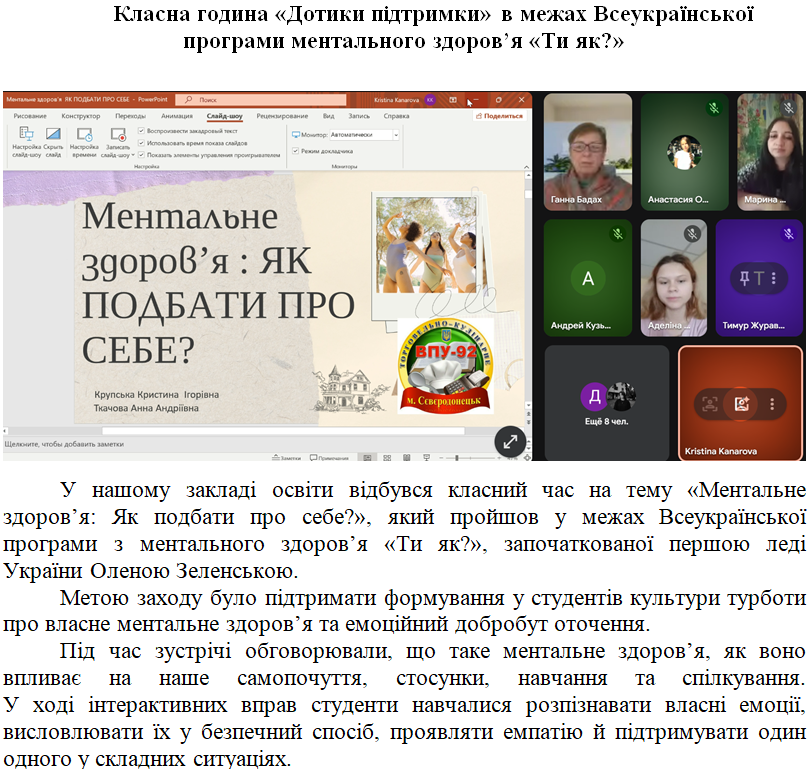The image size is (809, 769).
Task: Click the Заметки button in status bar
Action: tap(286, 457)
